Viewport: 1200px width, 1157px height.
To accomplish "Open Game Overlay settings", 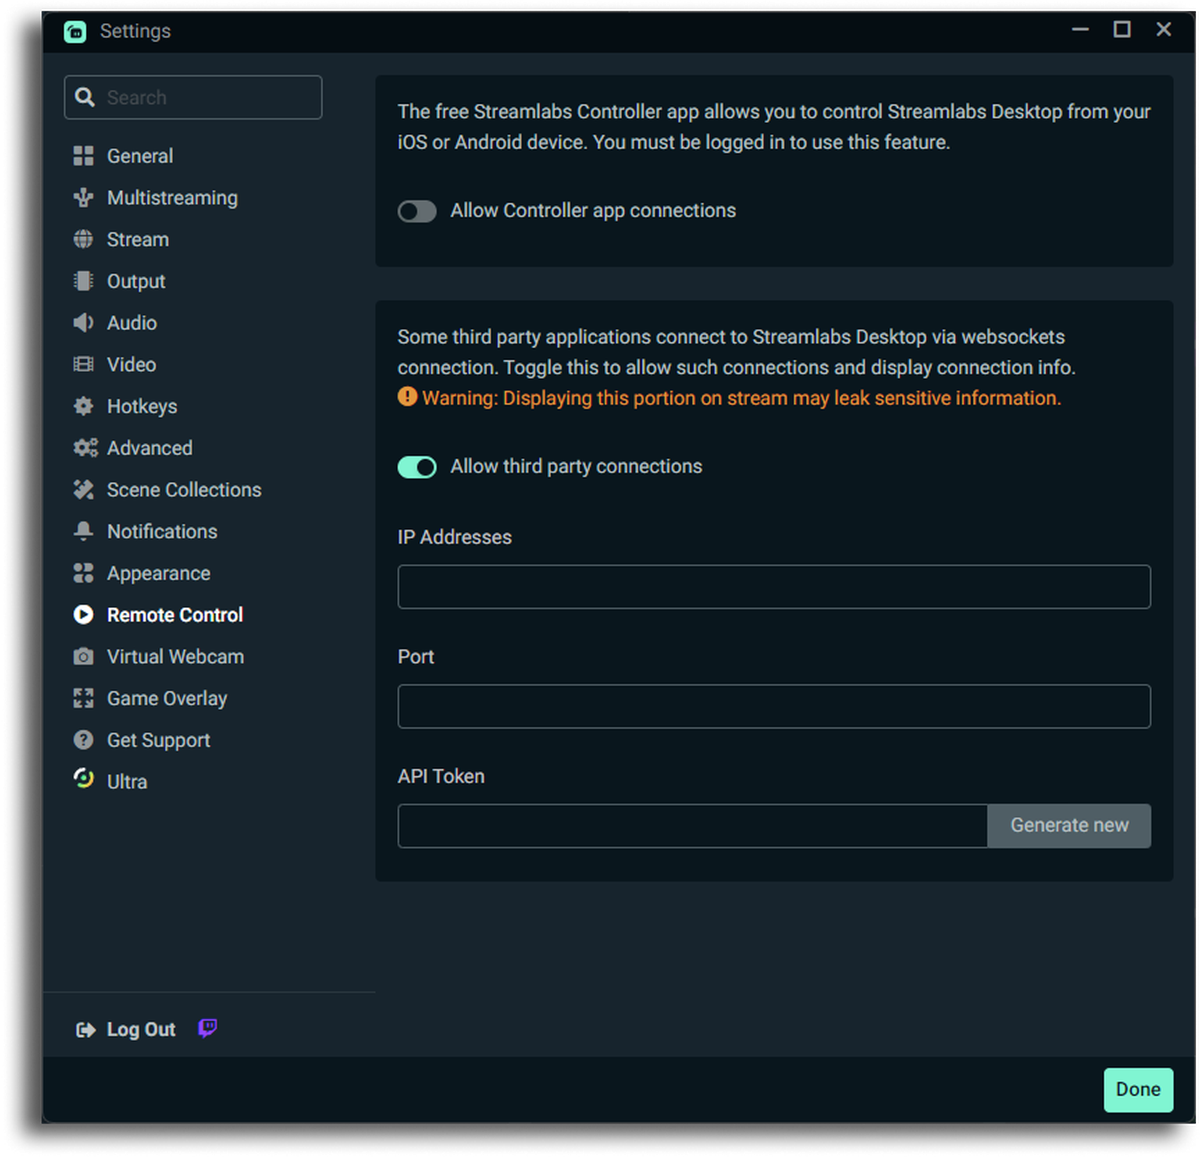I will coord(167,699).
